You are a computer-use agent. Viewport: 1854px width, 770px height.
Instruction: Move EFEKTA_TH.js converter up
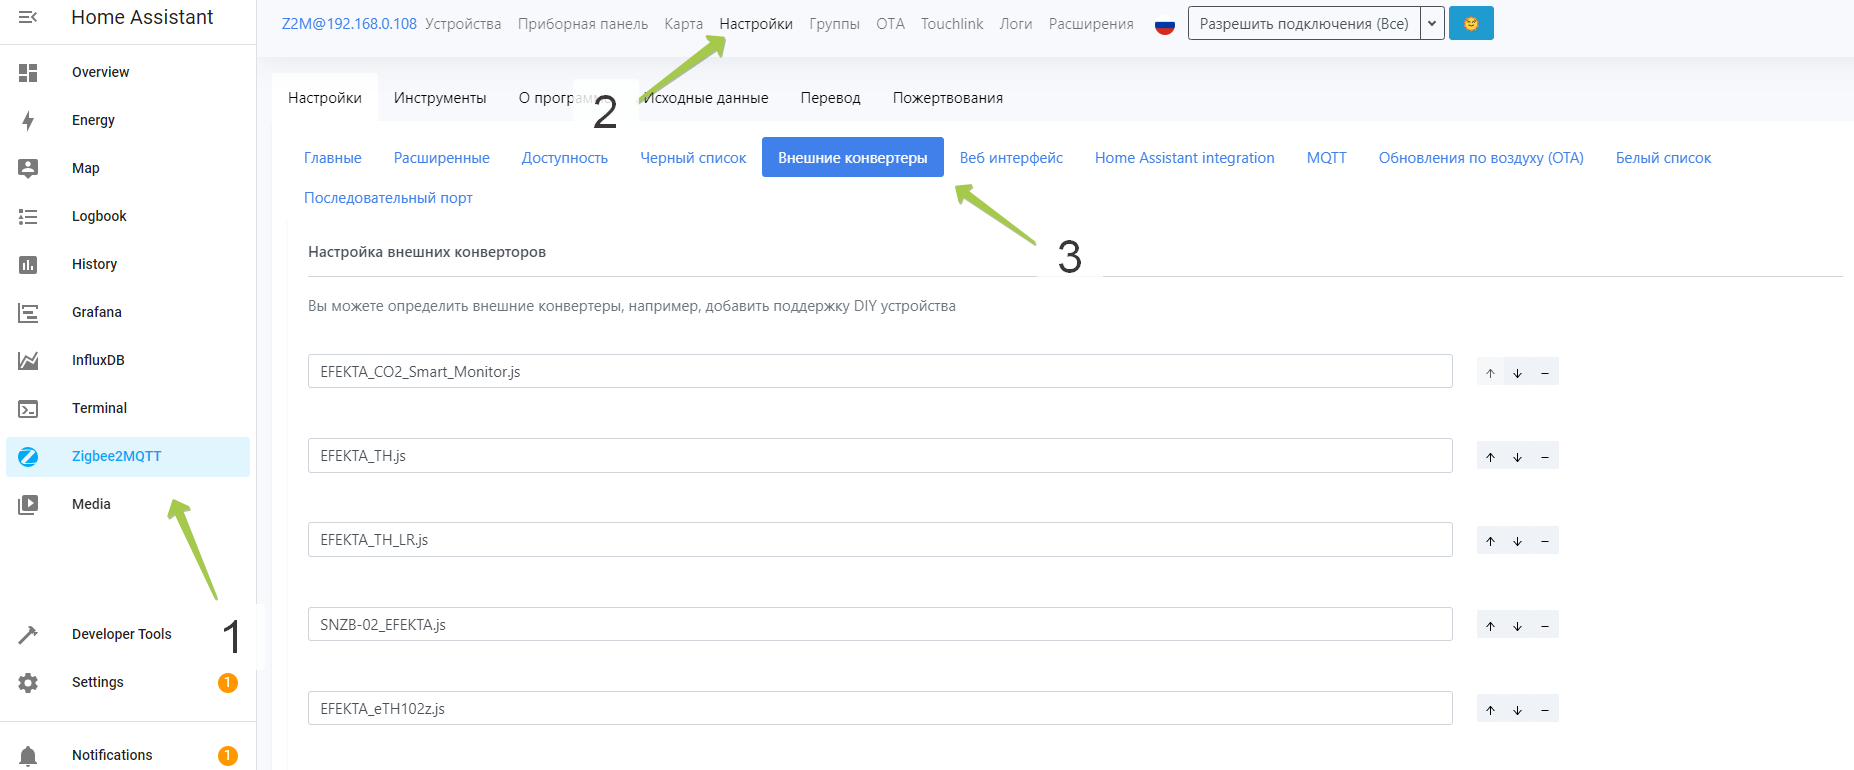point(1490,456)
